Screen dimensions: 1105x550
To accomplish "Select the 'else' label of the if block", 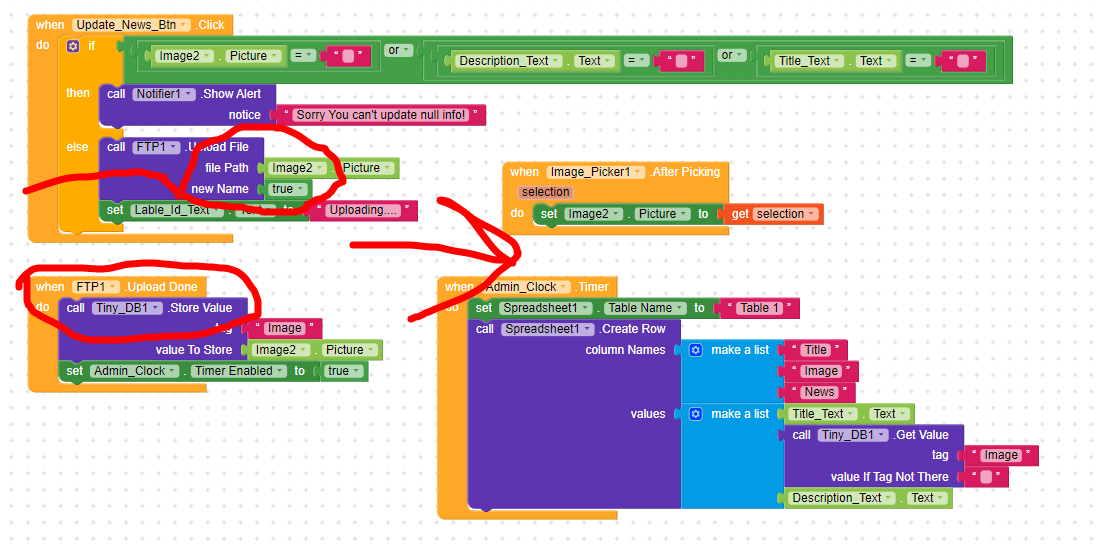I will point(78,147).
